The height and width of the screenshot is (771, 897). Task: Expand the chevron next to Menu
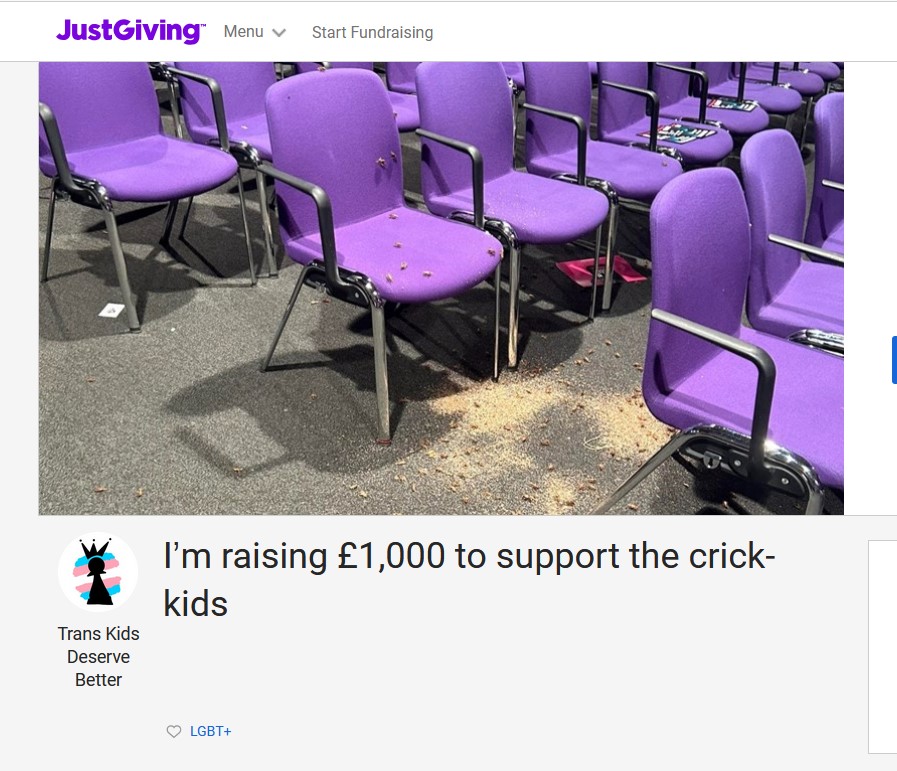(x=279, y=33)
